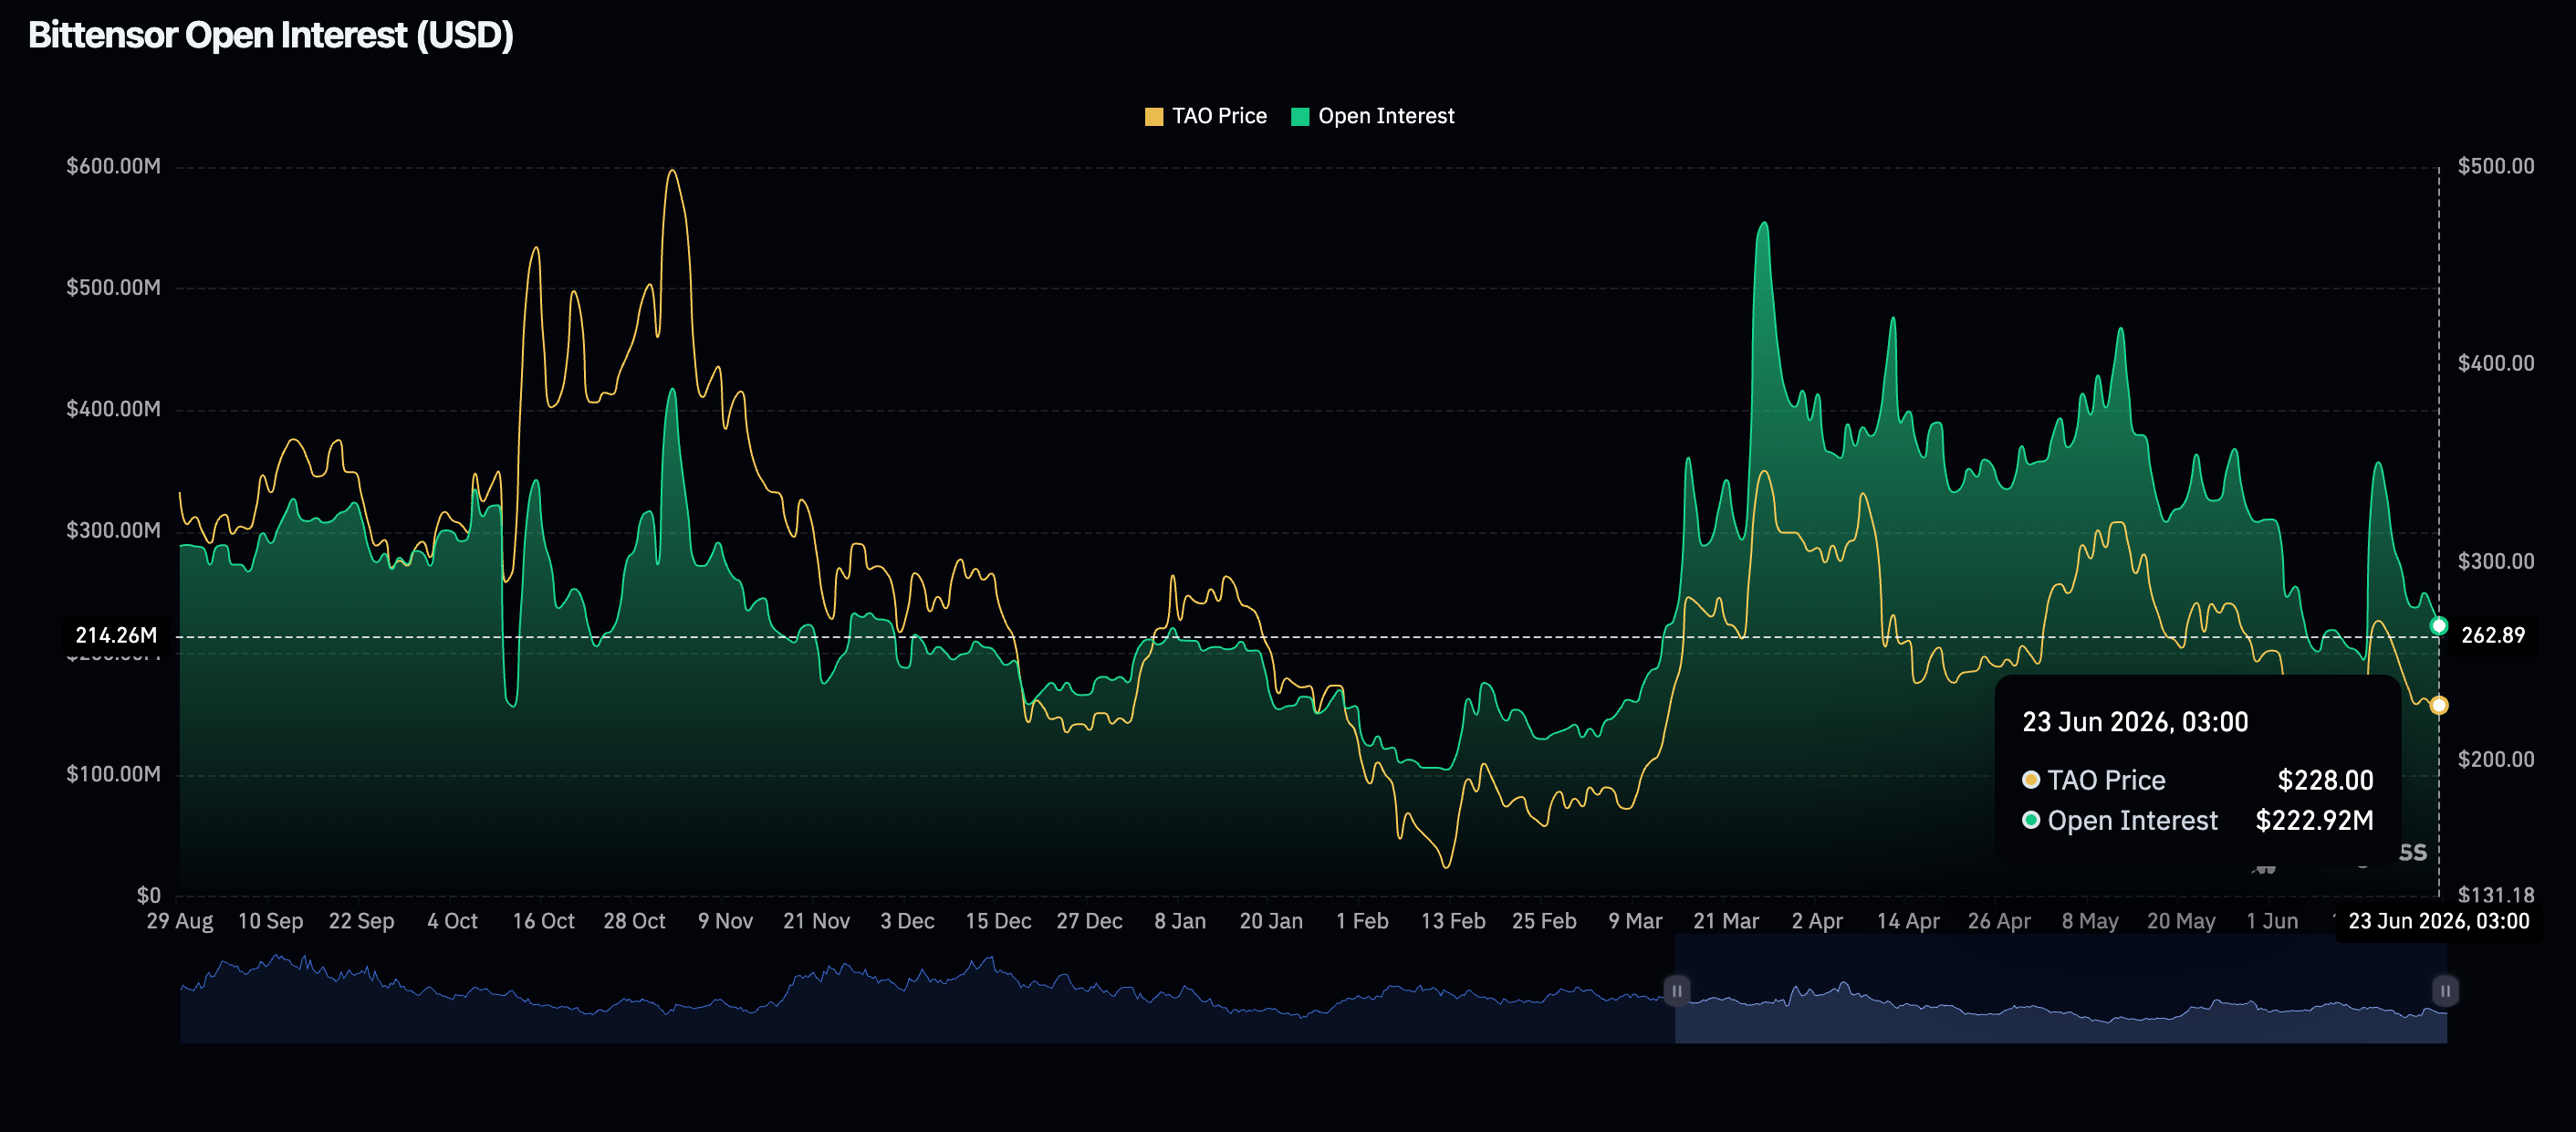Screen dimensions: 2576x1132
Task: Click the "25 Feb" date on the x-axis
Action: tap(1544, 921)
